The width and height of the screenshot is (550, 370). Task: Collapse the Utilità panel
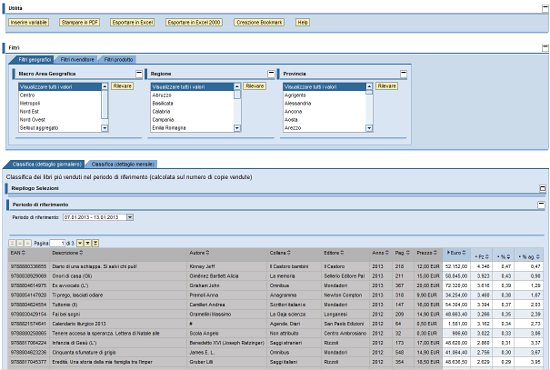[545, 9]
